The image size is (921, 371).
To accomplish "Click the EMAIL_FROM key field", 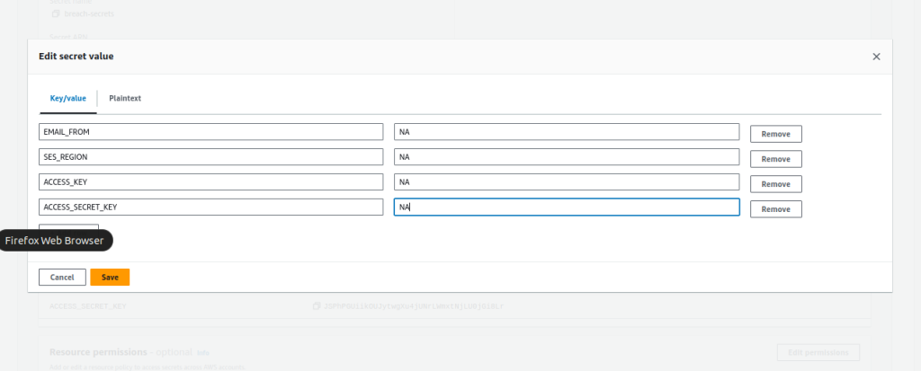I will coord(211,132).
